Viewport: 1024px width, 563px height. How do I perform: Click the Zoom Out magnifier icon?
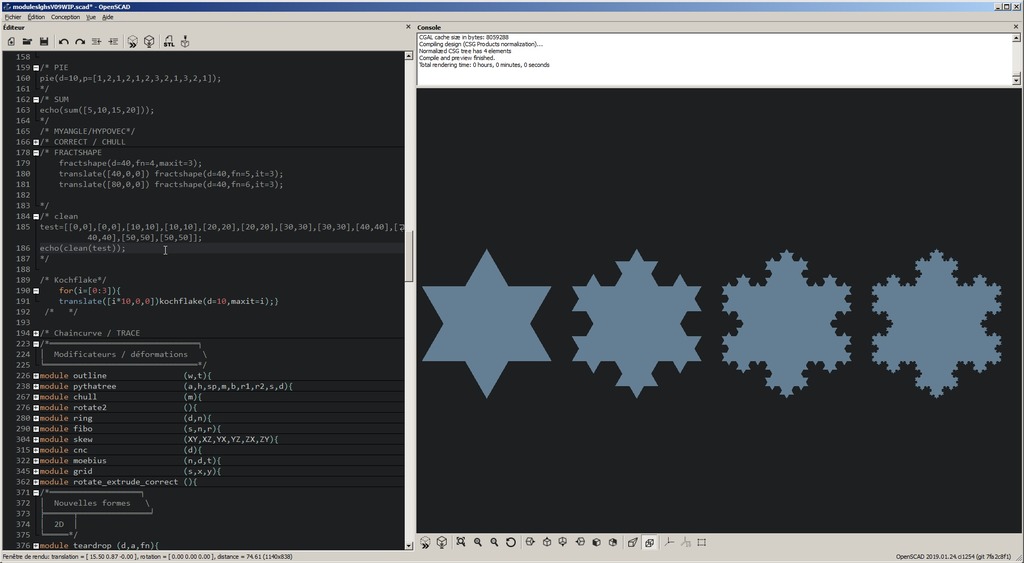click(494, 542)
